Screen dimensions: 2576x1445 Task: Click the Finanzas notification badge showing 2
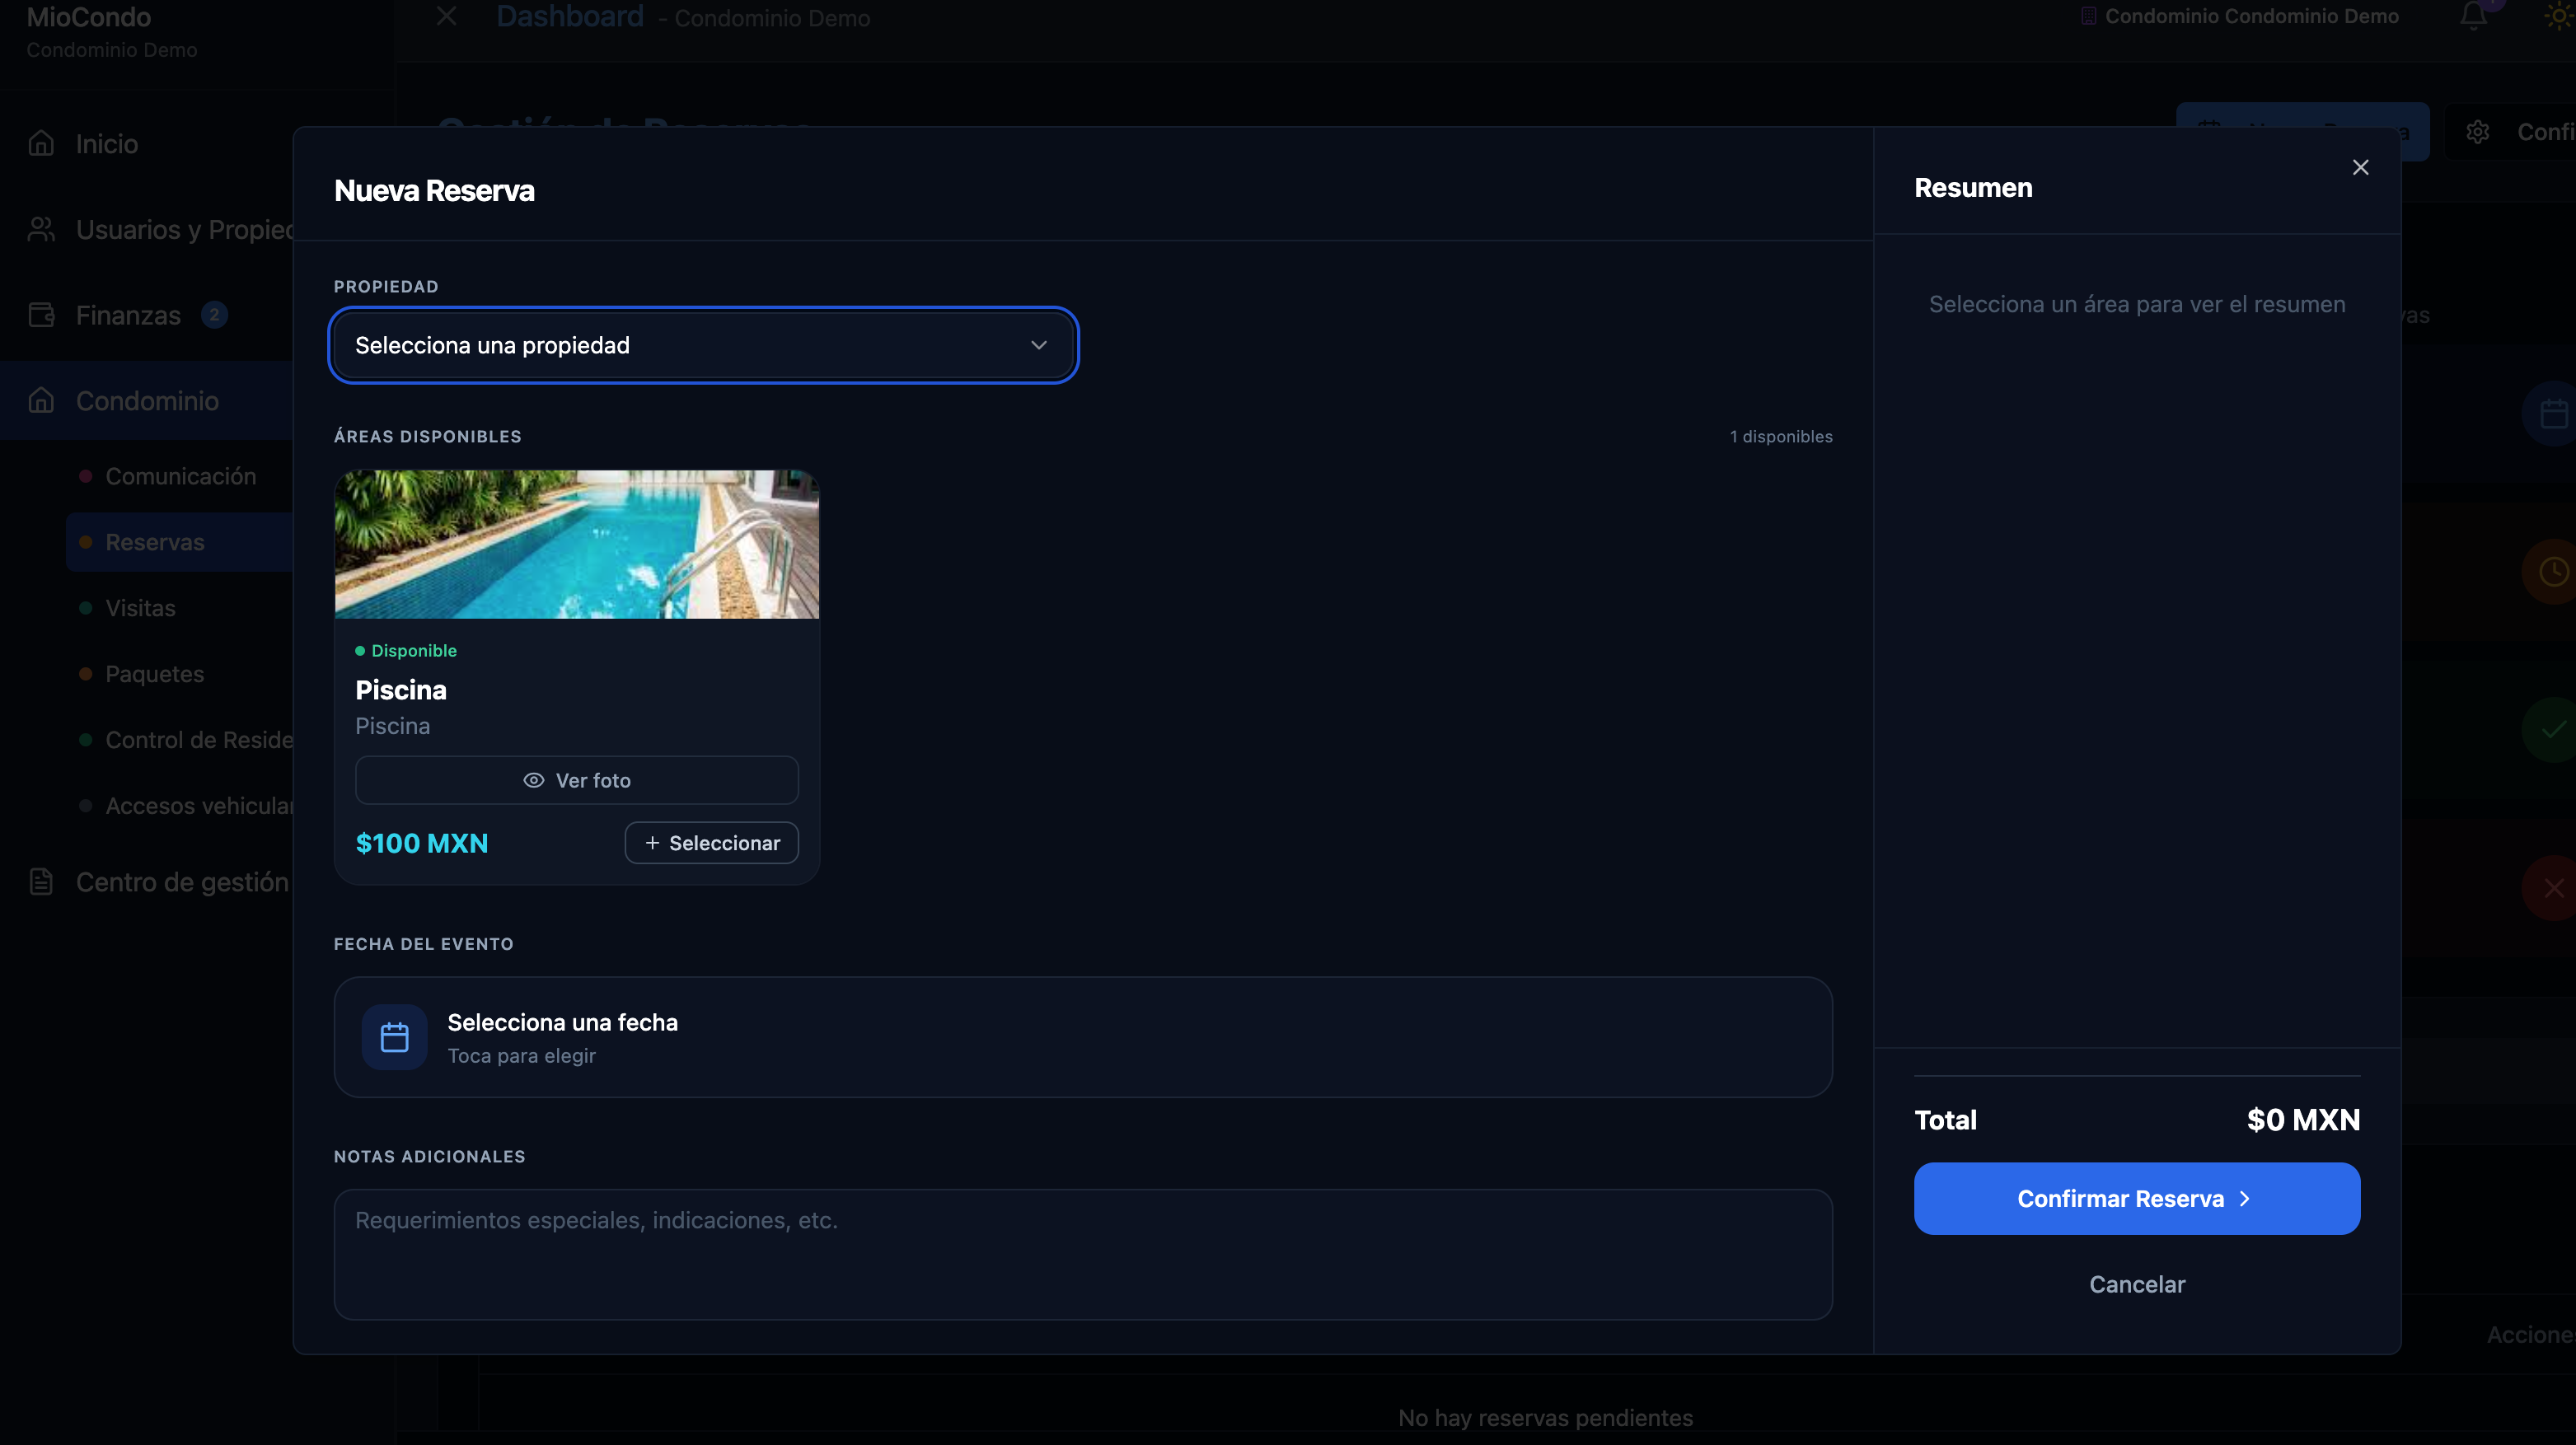tap(214, 314)
